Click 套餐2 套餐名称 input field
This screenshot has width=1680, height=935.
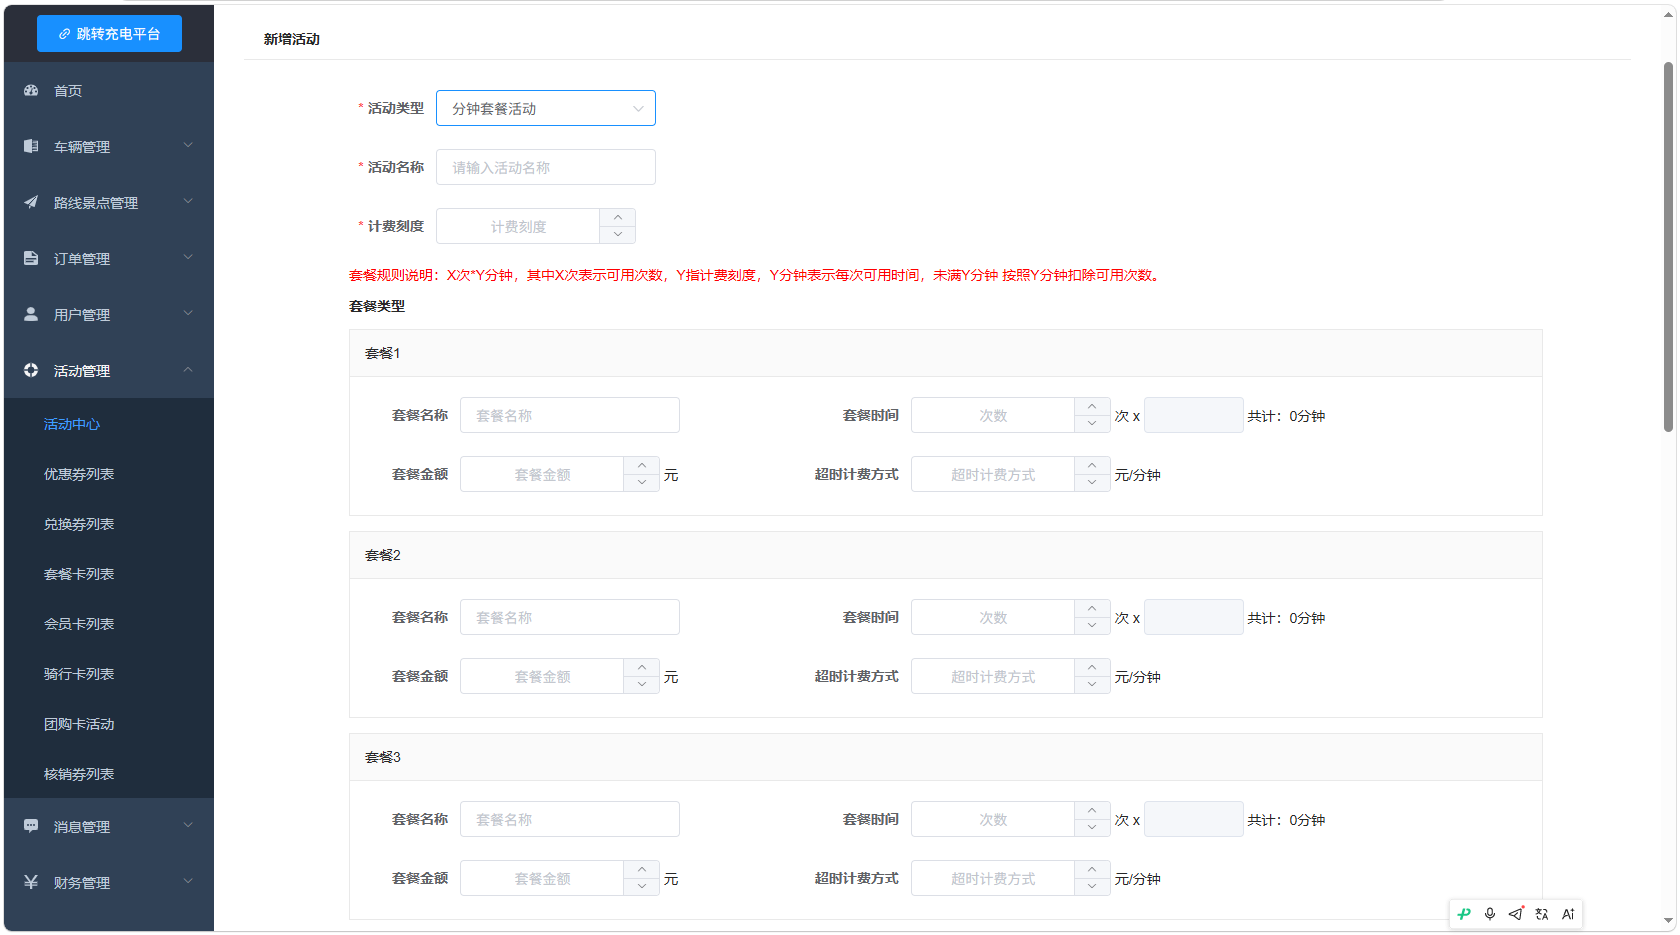point(570,617)
